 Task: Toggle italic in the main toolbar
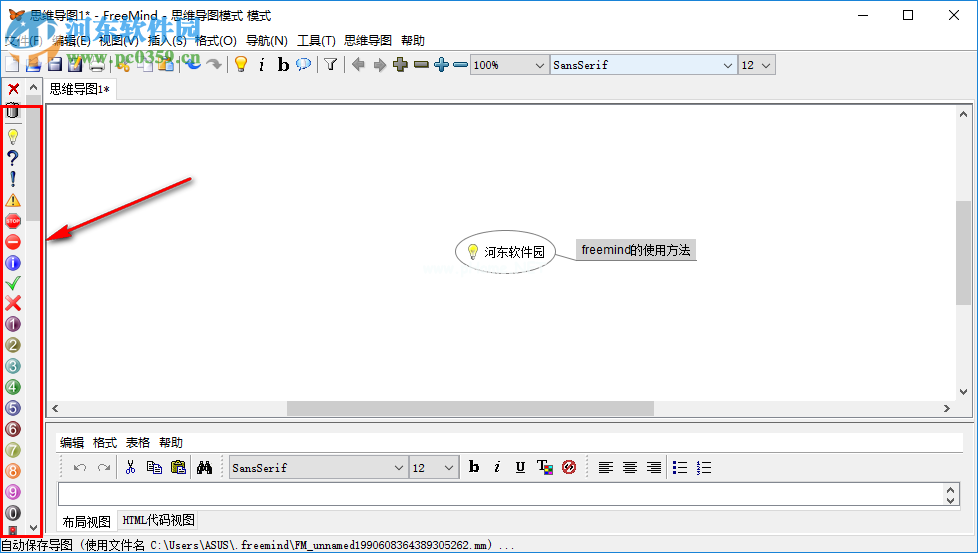262,64
